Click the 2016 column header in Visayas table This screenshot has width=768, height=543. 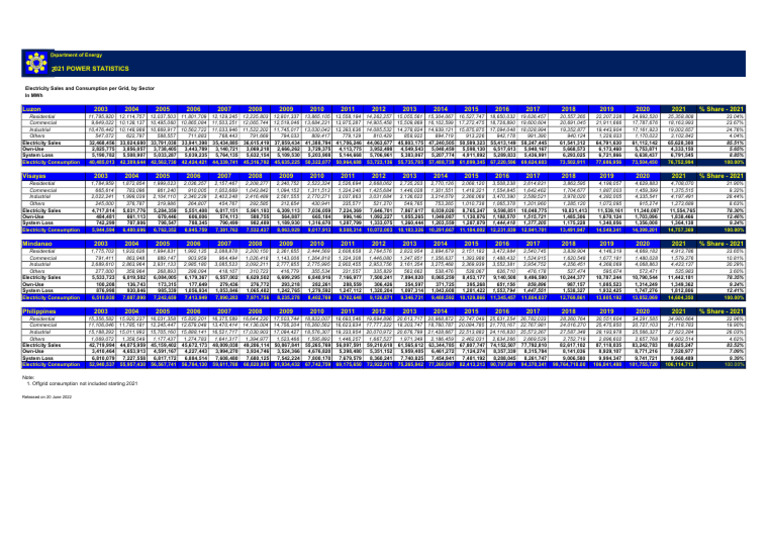click(502, 176)
